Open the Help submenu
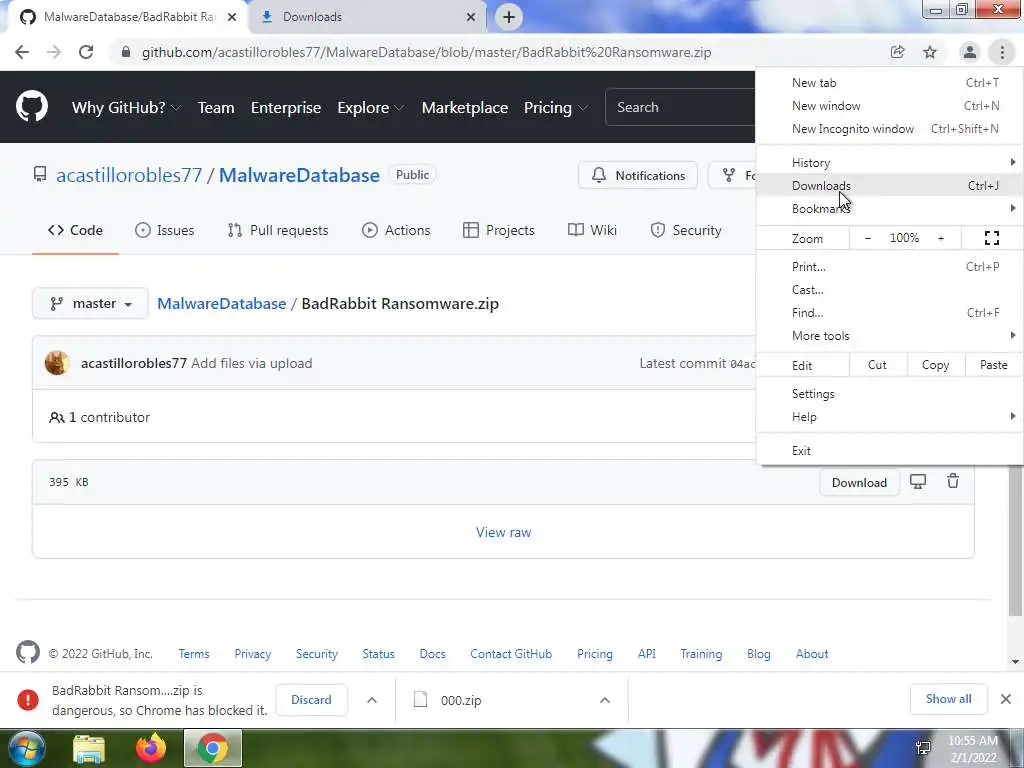Viewport: 1024px width, 768px height. click(889, 417)
